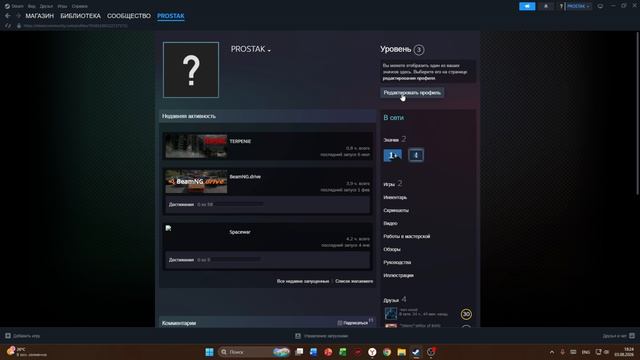
Task: Click the plus icon for adding a game
Action: click(x=8, y=336)
